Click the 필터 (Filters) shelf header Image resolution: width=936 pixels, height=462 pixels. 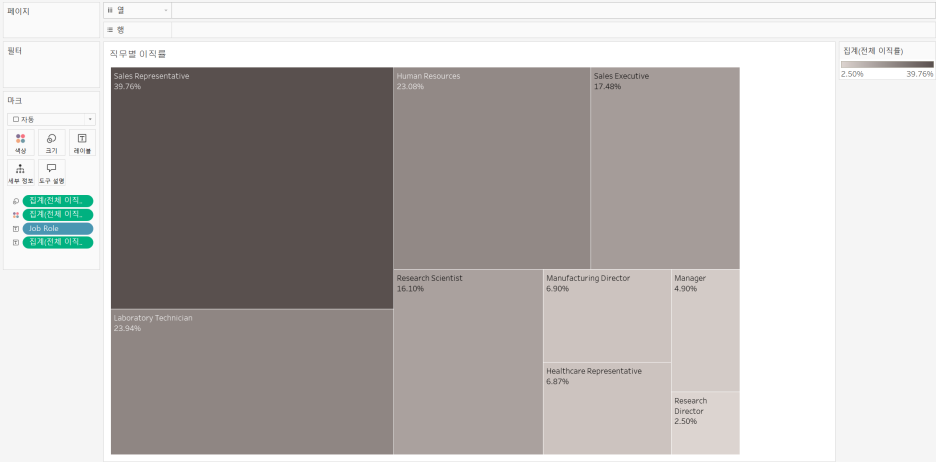tap(14, 51)
